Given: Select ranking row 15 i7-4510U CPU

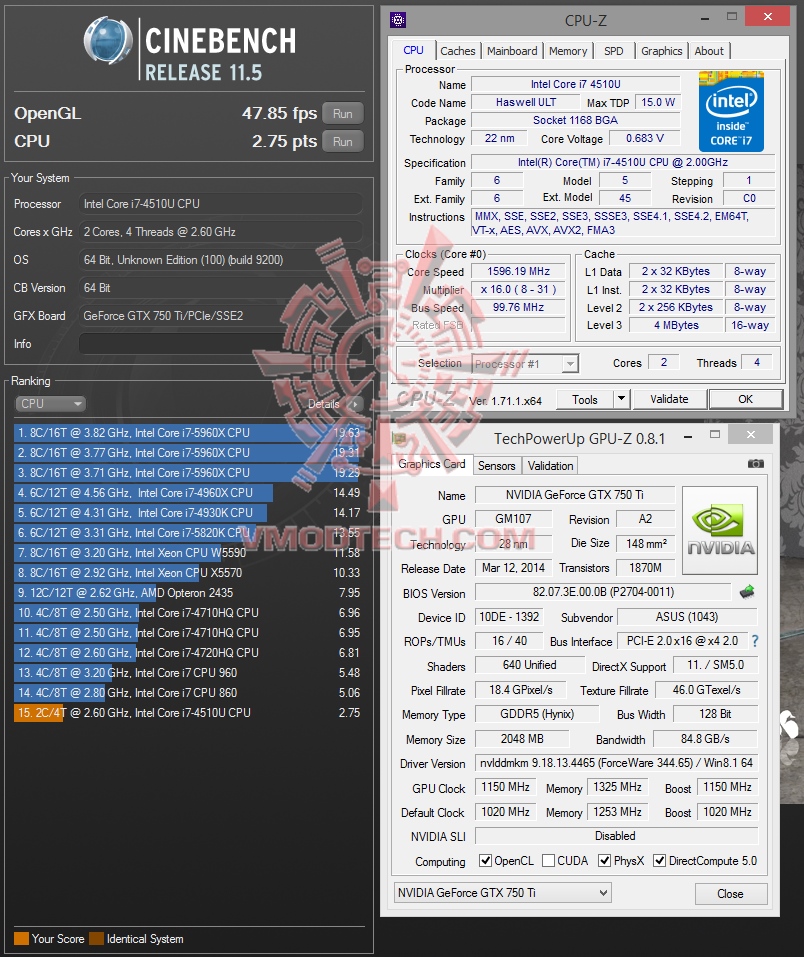Looking at the screenshot, I should coord(188,713).
